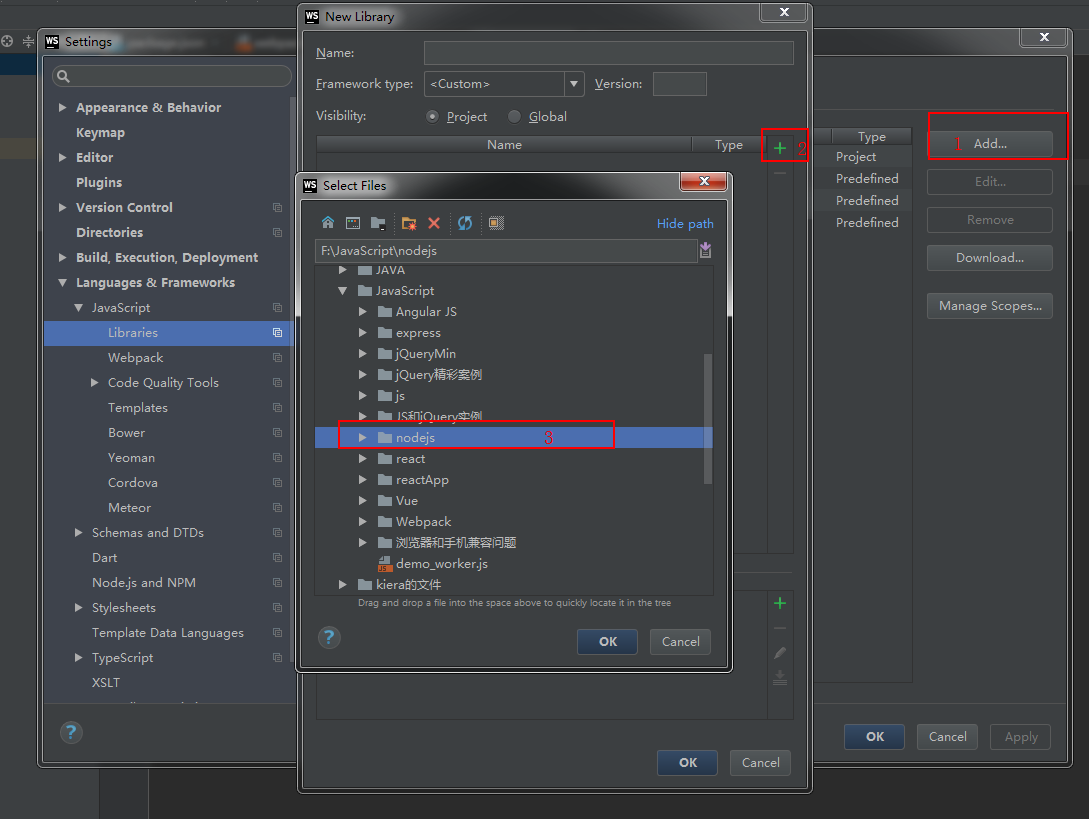1089x819 pixels.
Task: Expand Appearance & Behavior settings
Action: pos(63,108)
